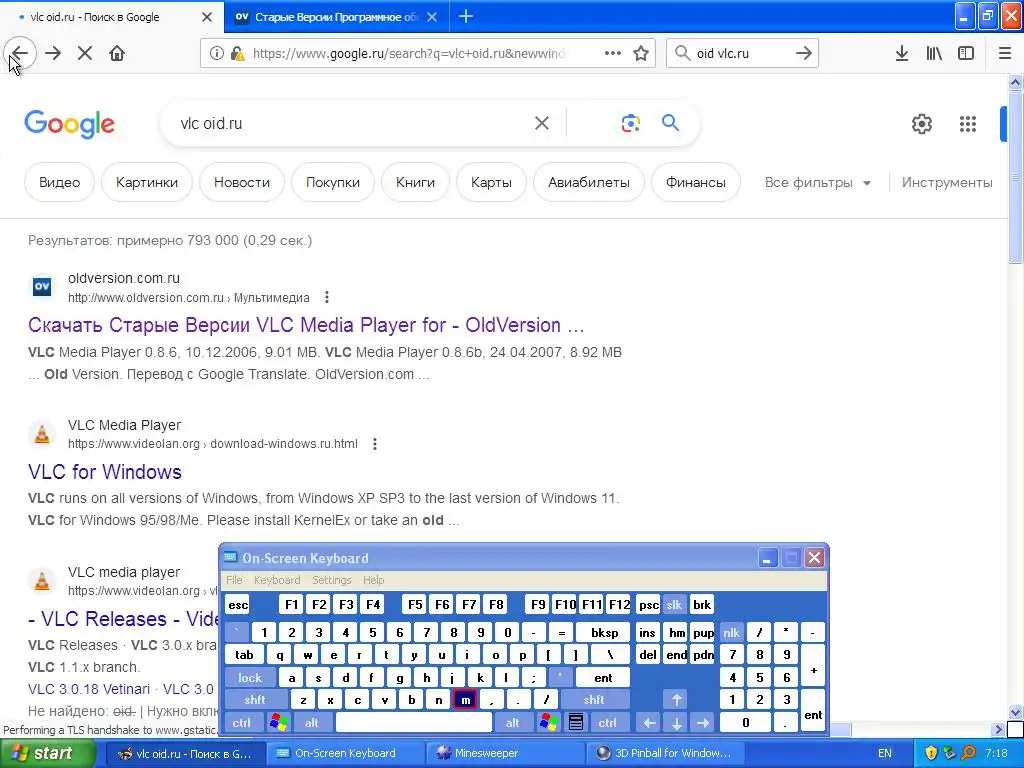Filter results by Новости
The image size is (1024, 768).
(242, 182)
